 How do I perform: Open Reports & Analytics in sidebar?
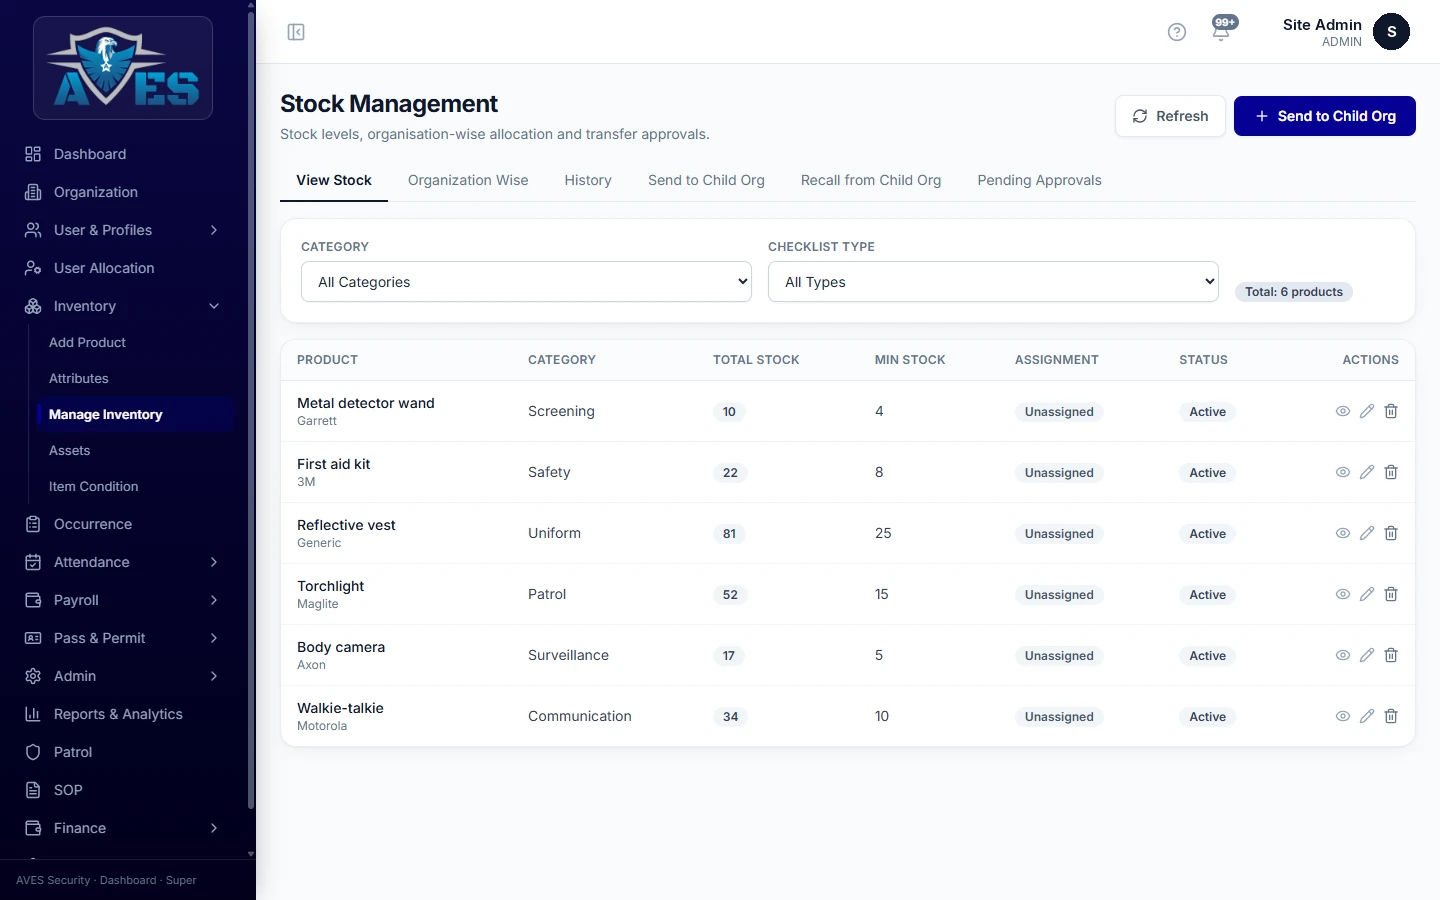coord(123,714)
